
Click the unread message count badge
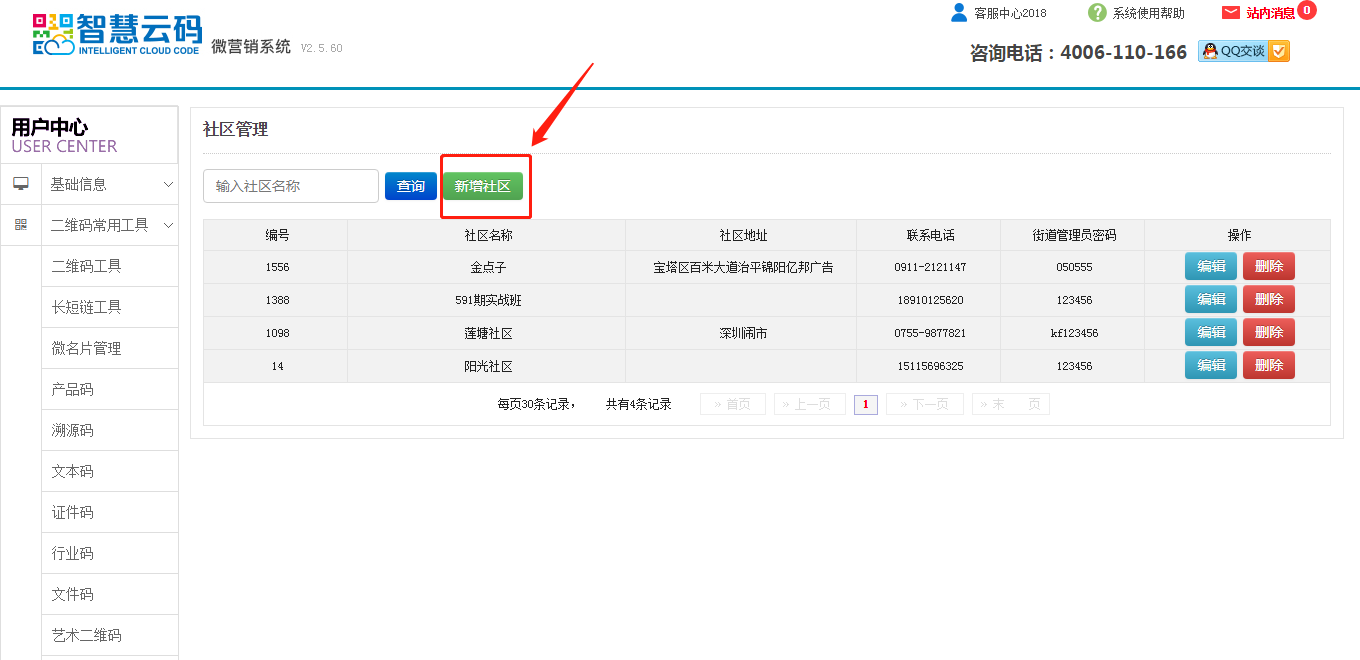click(1307, 11)
